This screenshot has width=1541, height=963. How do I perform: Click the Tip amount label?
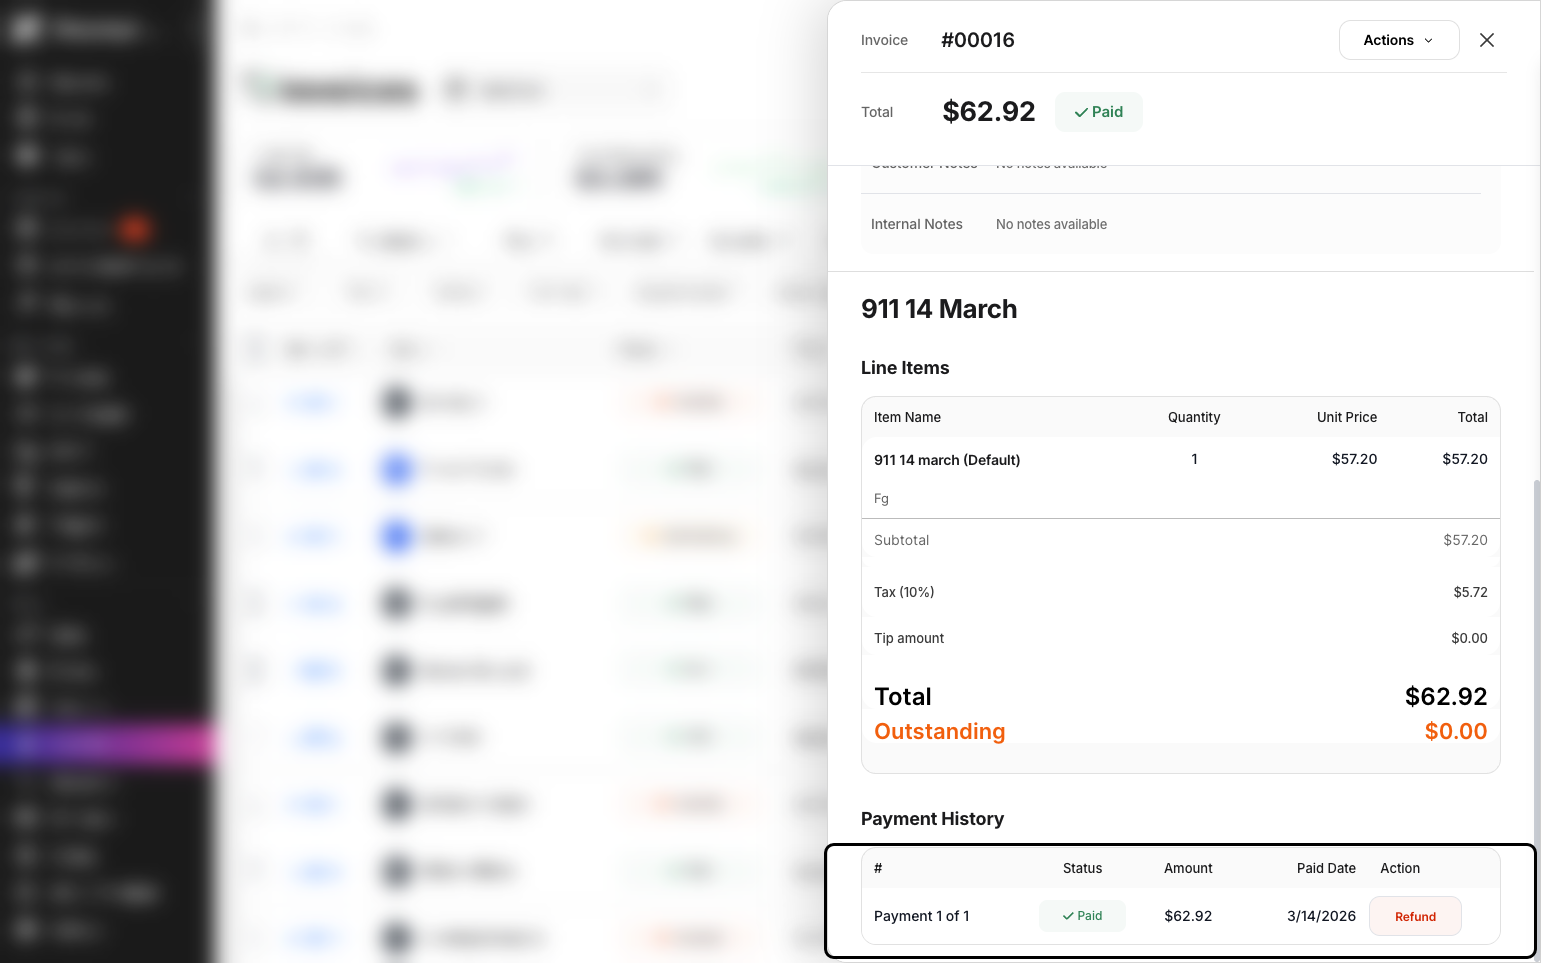tap(908, 638)
